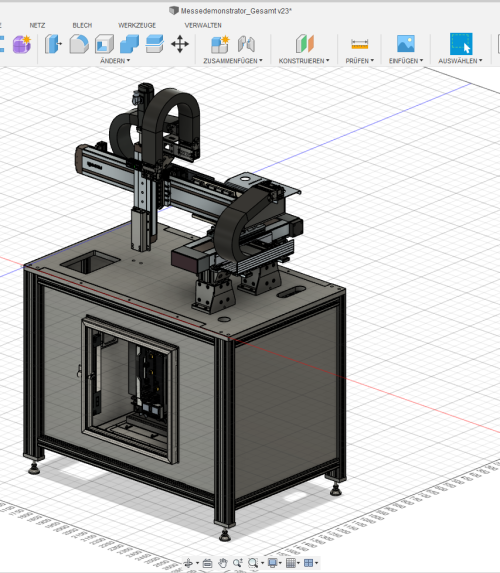The width and height of the screenshot is (500, 573).
Task: Switch to the BLECH tab
Action: (82, 25)
